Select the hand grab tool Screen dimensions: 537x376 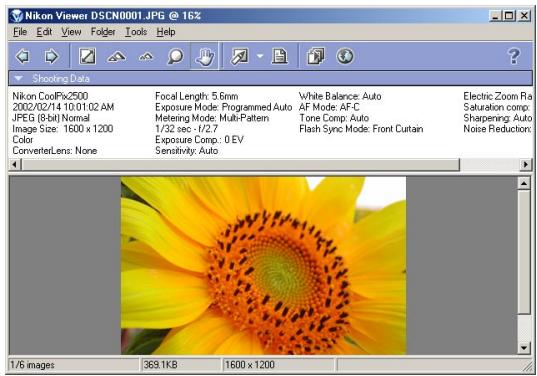pyautogui.click(x=204, y=57)
